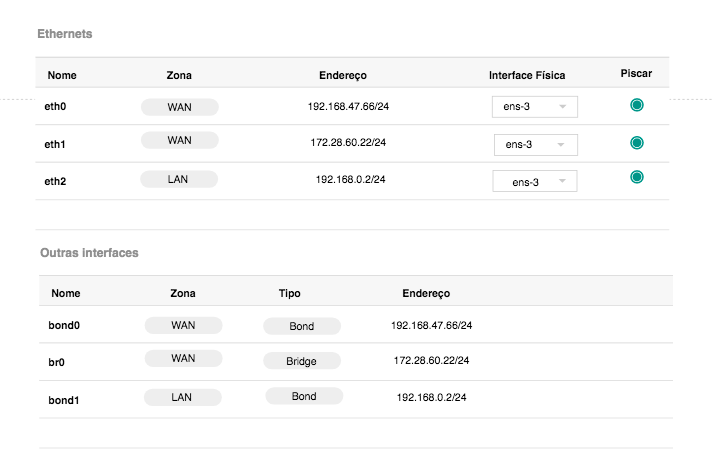Click the Tipo column header
The height and width of the screenshot is (472, 713).
(290, 293)
